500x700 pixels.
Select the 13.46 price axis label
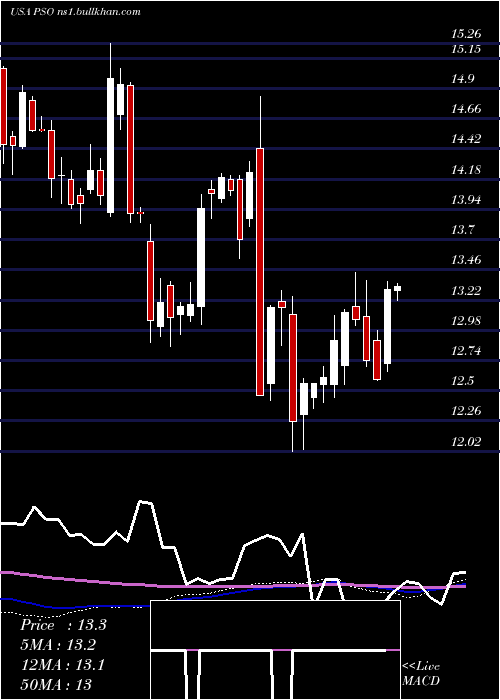[x=466, y=260]
